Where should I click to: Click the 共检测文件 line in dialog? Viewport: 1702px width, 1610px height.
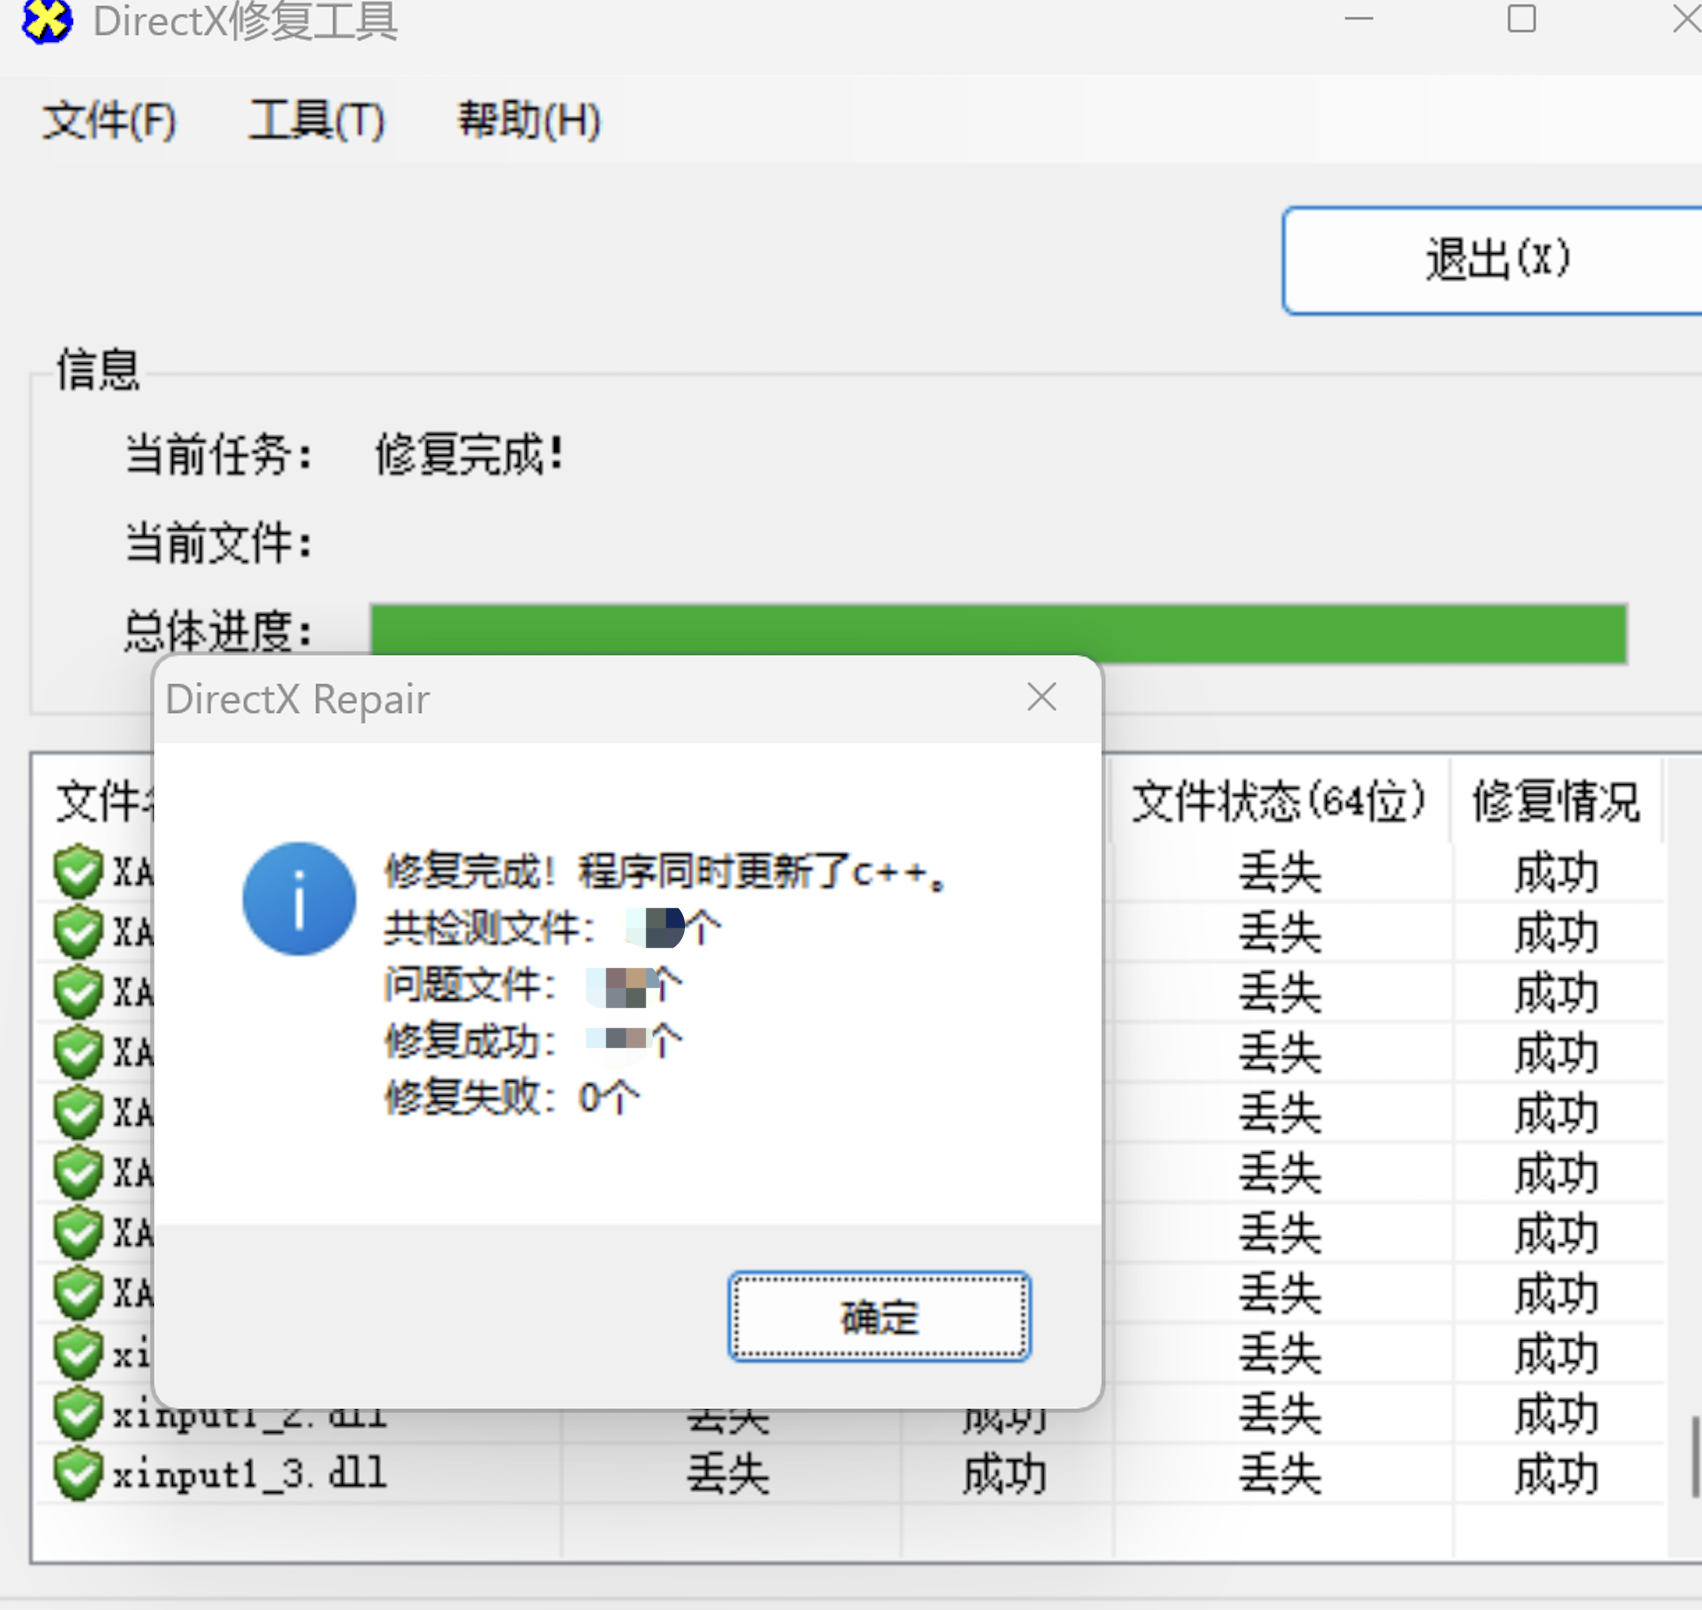click(x=552, y=929)
